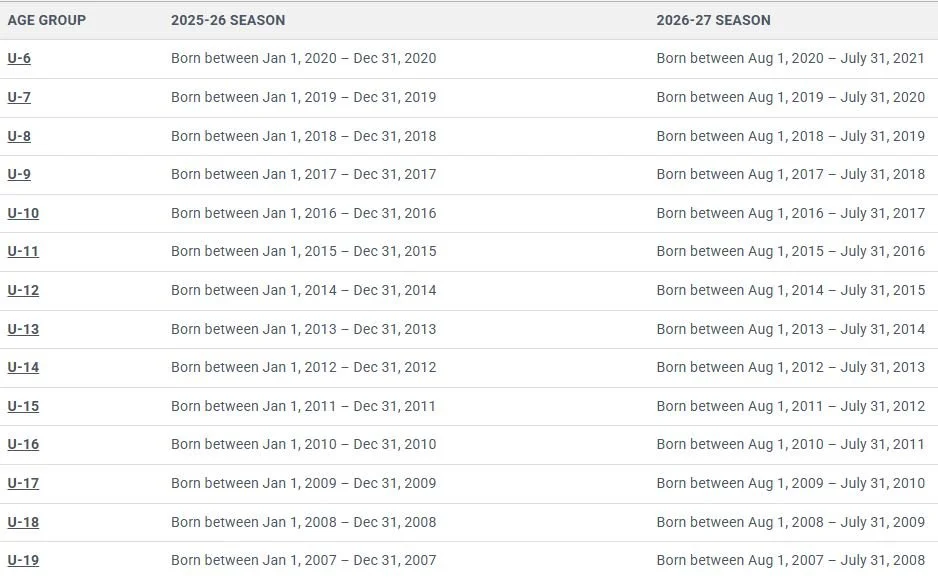Open the U-9 age group link

19,174
